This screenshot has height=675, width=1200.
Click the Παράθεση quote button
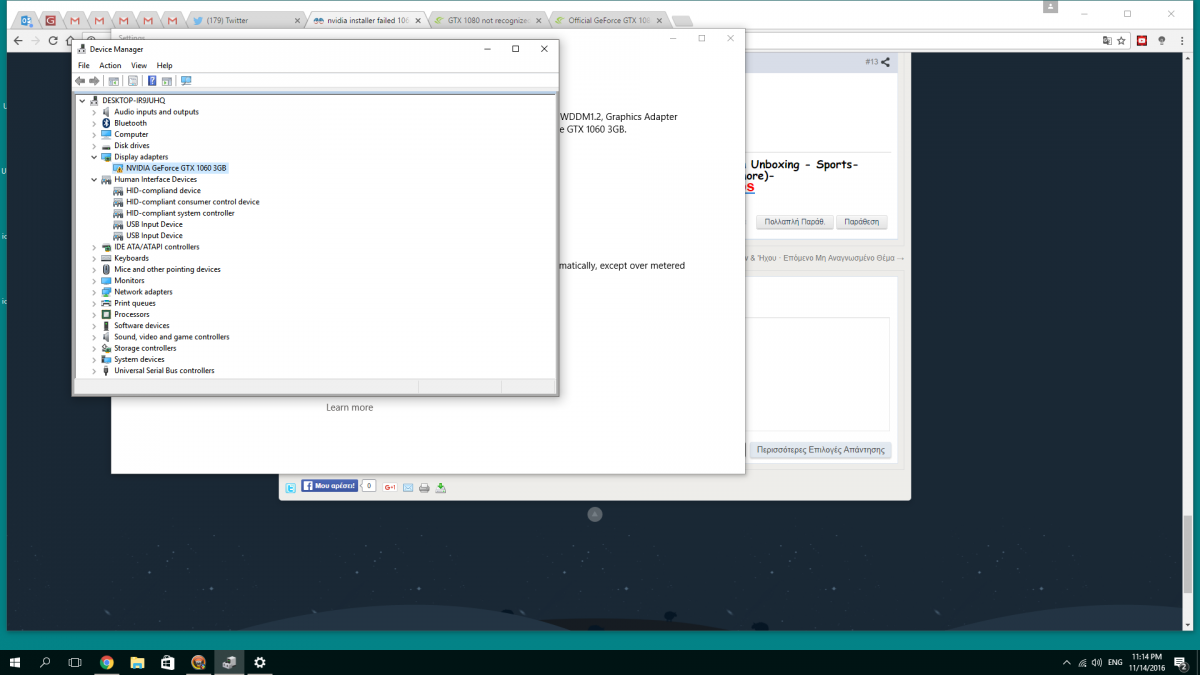(862, 222)
